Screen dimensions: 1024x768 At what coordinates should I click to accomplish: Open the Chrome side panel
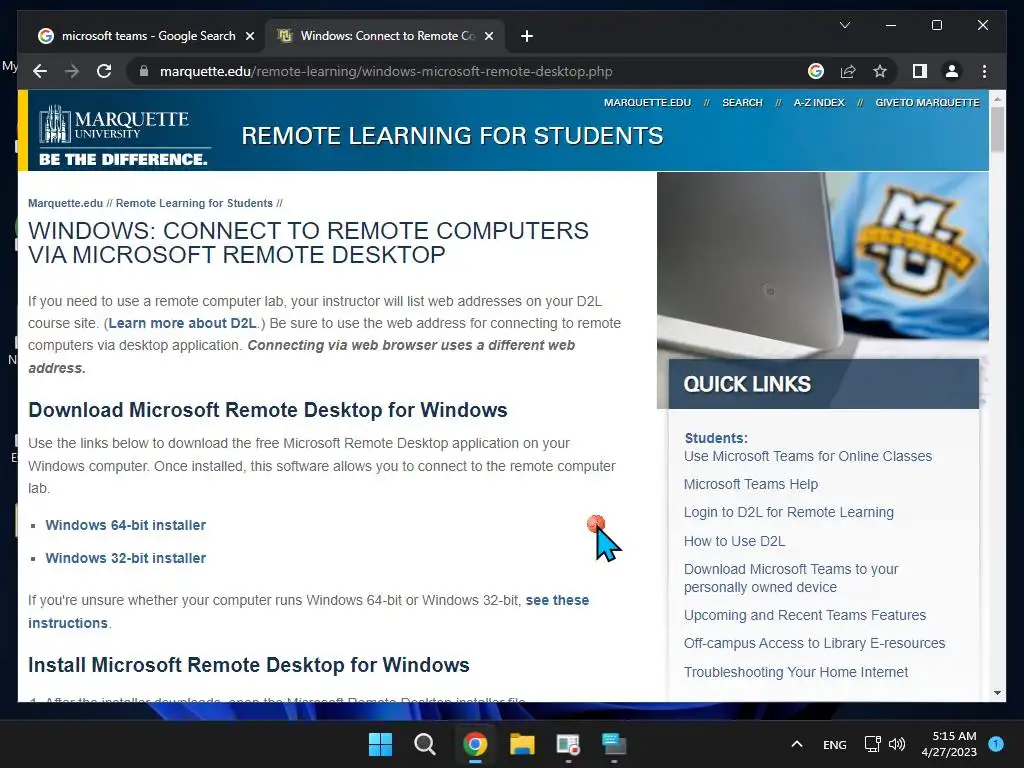click(x=920, y=71)
